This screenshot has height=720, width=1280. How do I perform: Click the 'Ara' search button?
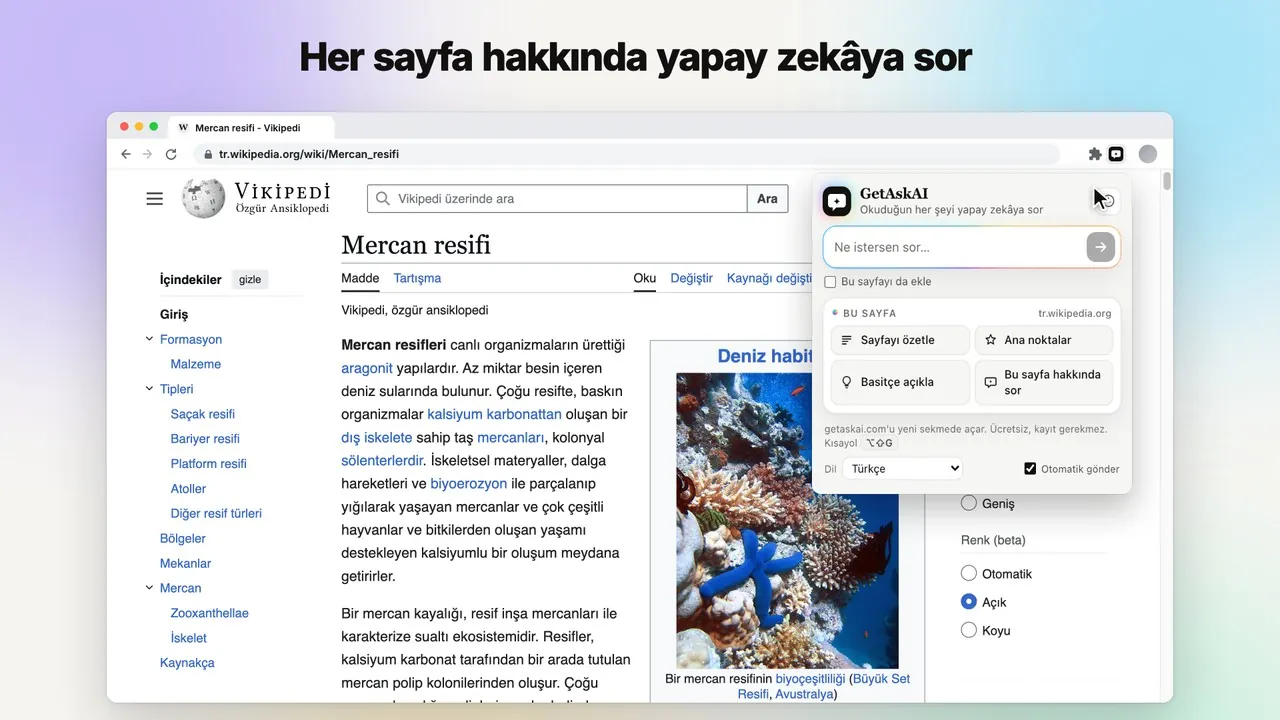coord(767,199)
